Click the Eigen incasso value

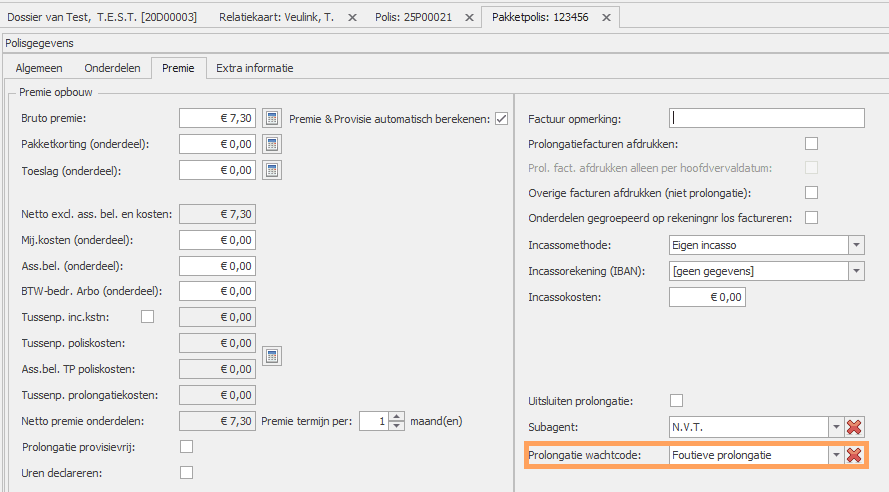759,245
